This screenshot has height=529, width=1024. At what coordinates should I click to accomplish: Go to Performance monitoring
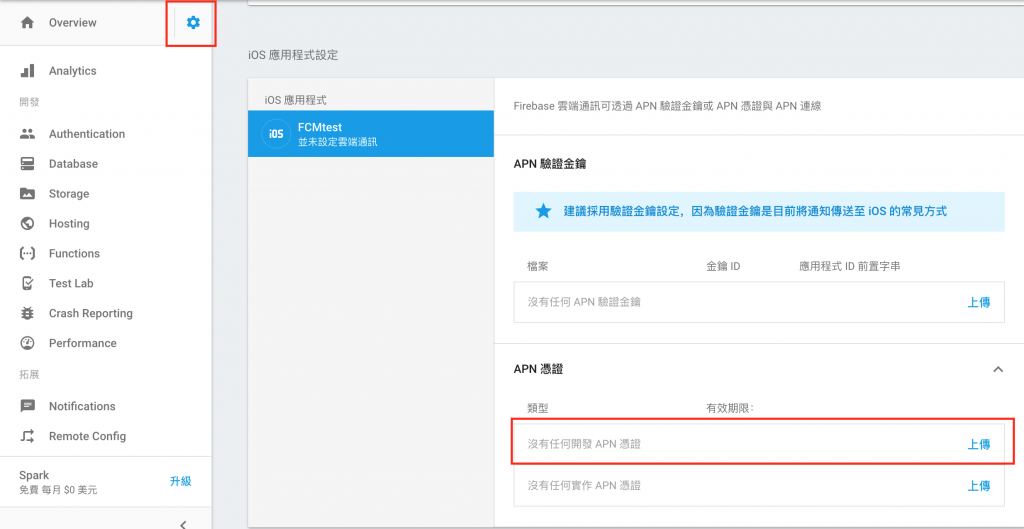click(x=82, y=343)
